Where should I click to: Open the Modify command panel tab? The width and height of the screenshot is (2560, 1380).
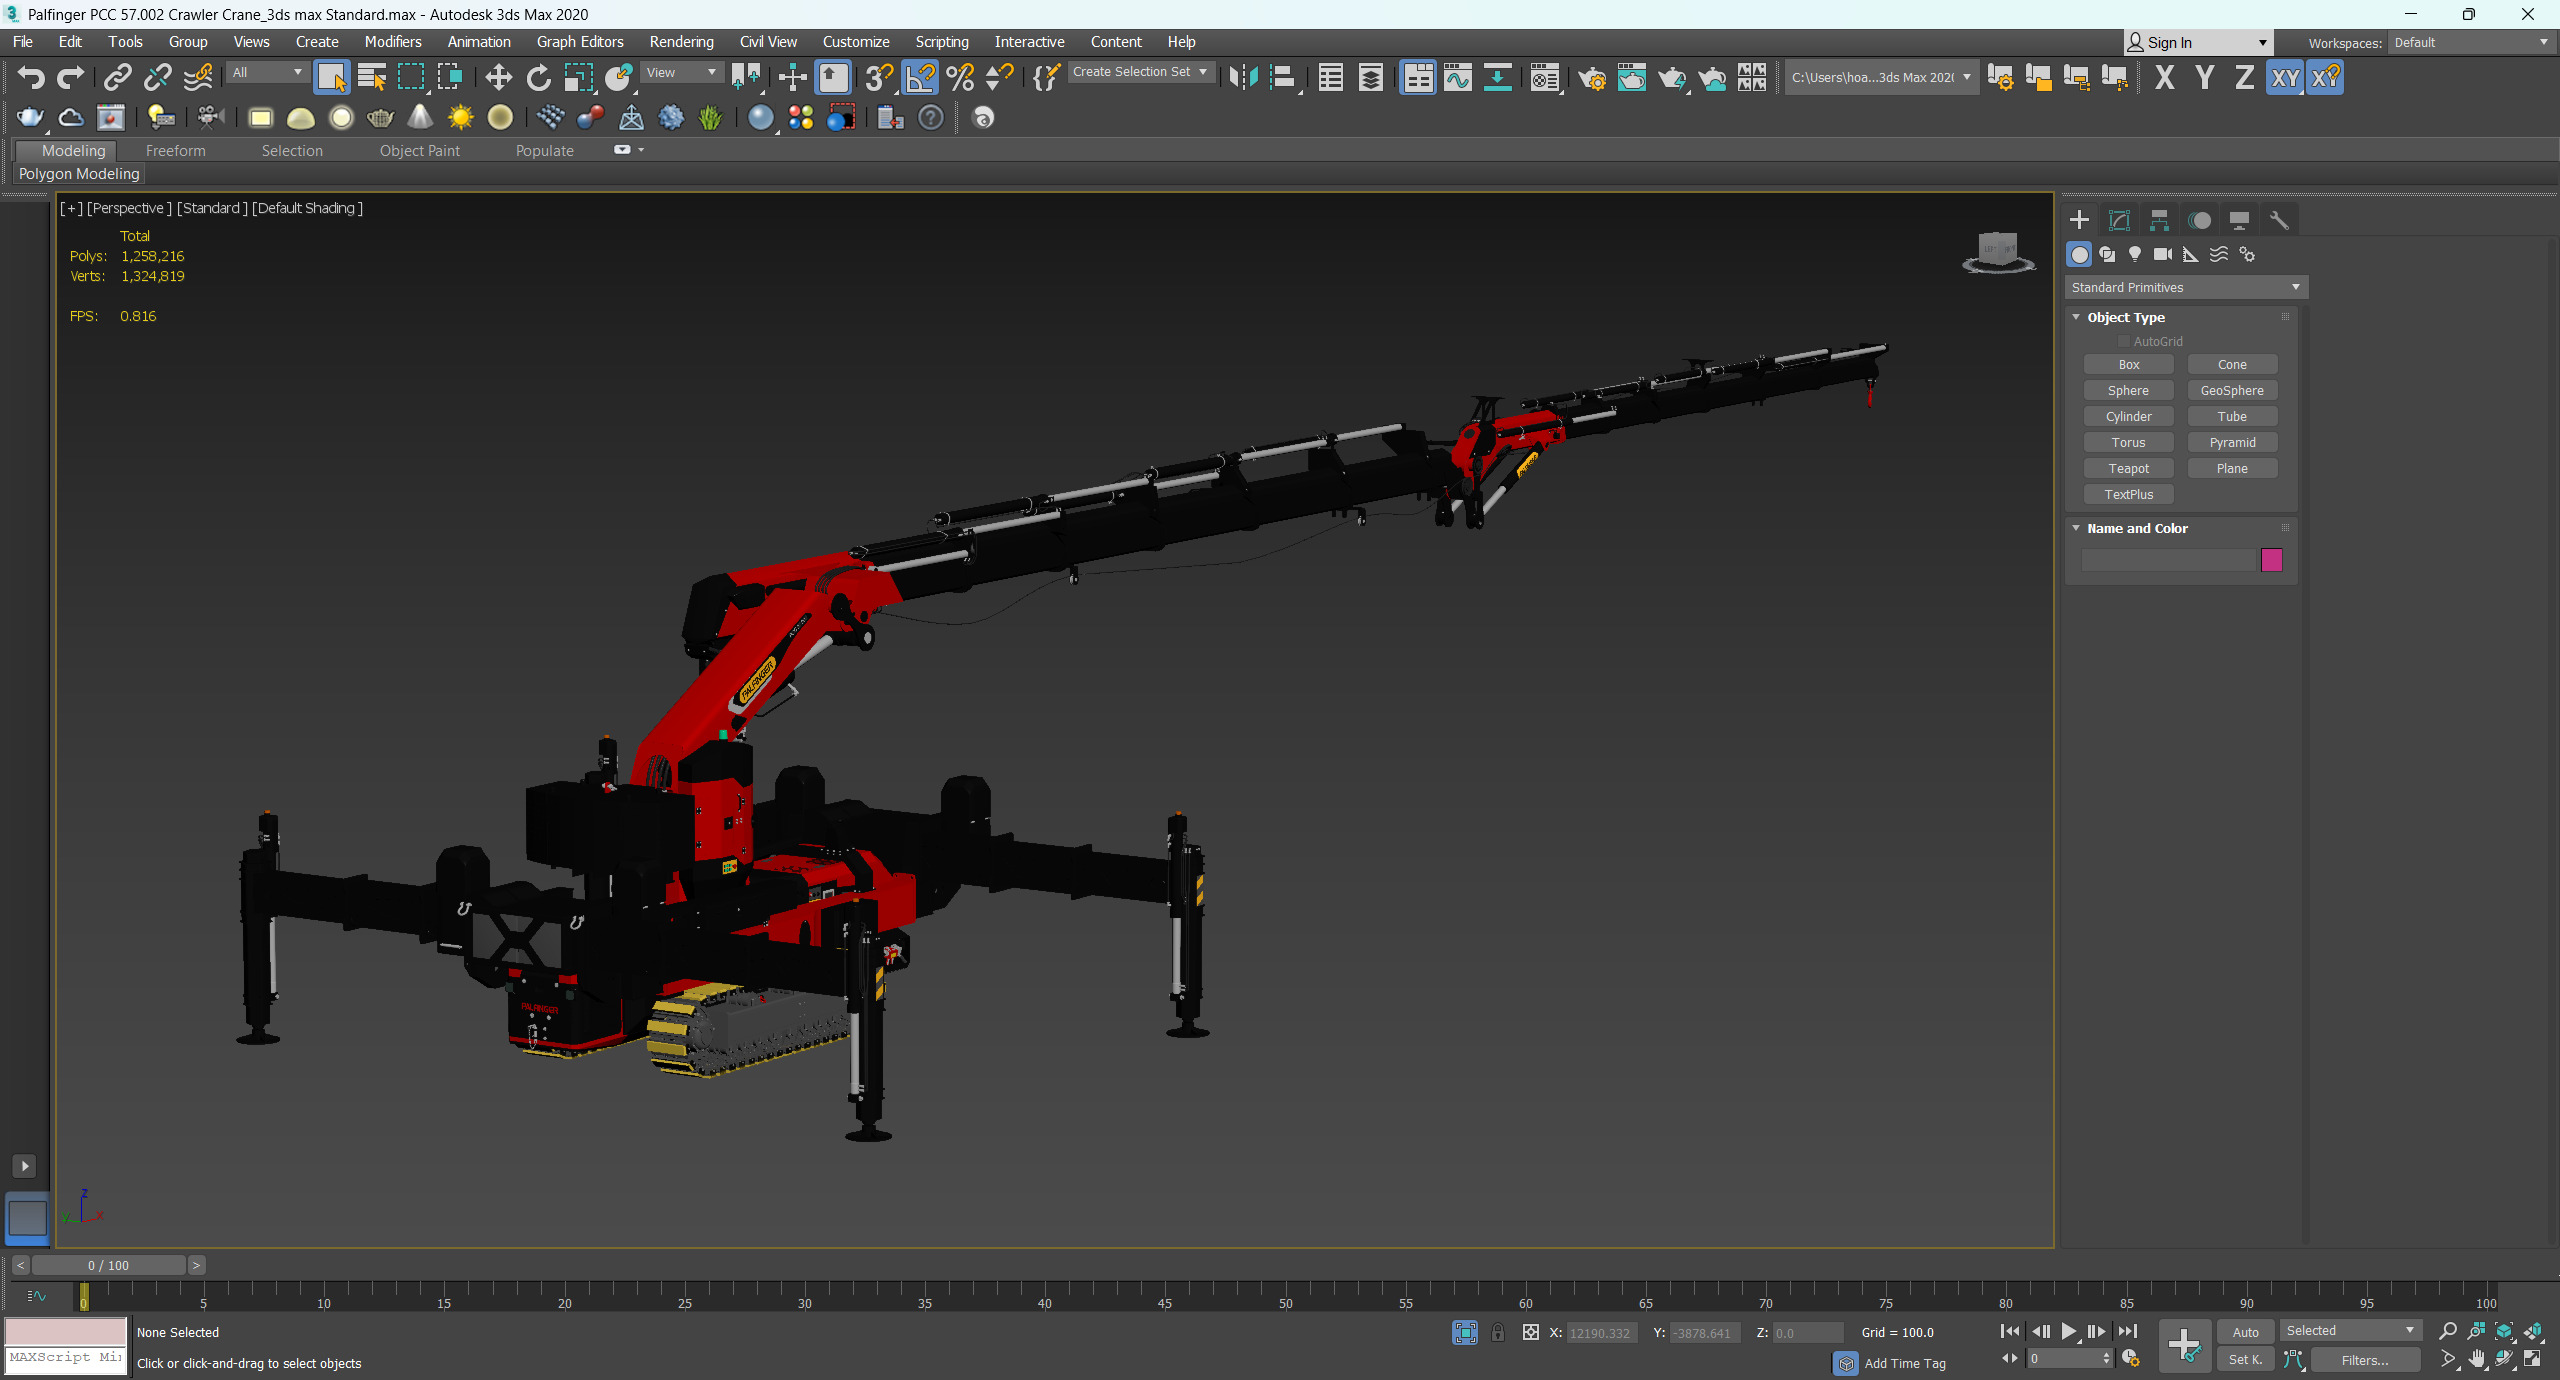point(2120,220)
